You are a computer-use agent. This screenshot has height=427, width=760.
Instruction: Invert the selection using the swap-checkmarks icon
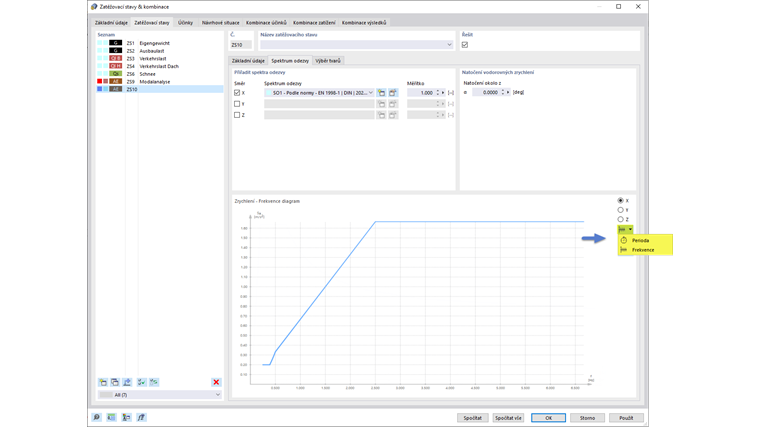(x=154, y=382)
